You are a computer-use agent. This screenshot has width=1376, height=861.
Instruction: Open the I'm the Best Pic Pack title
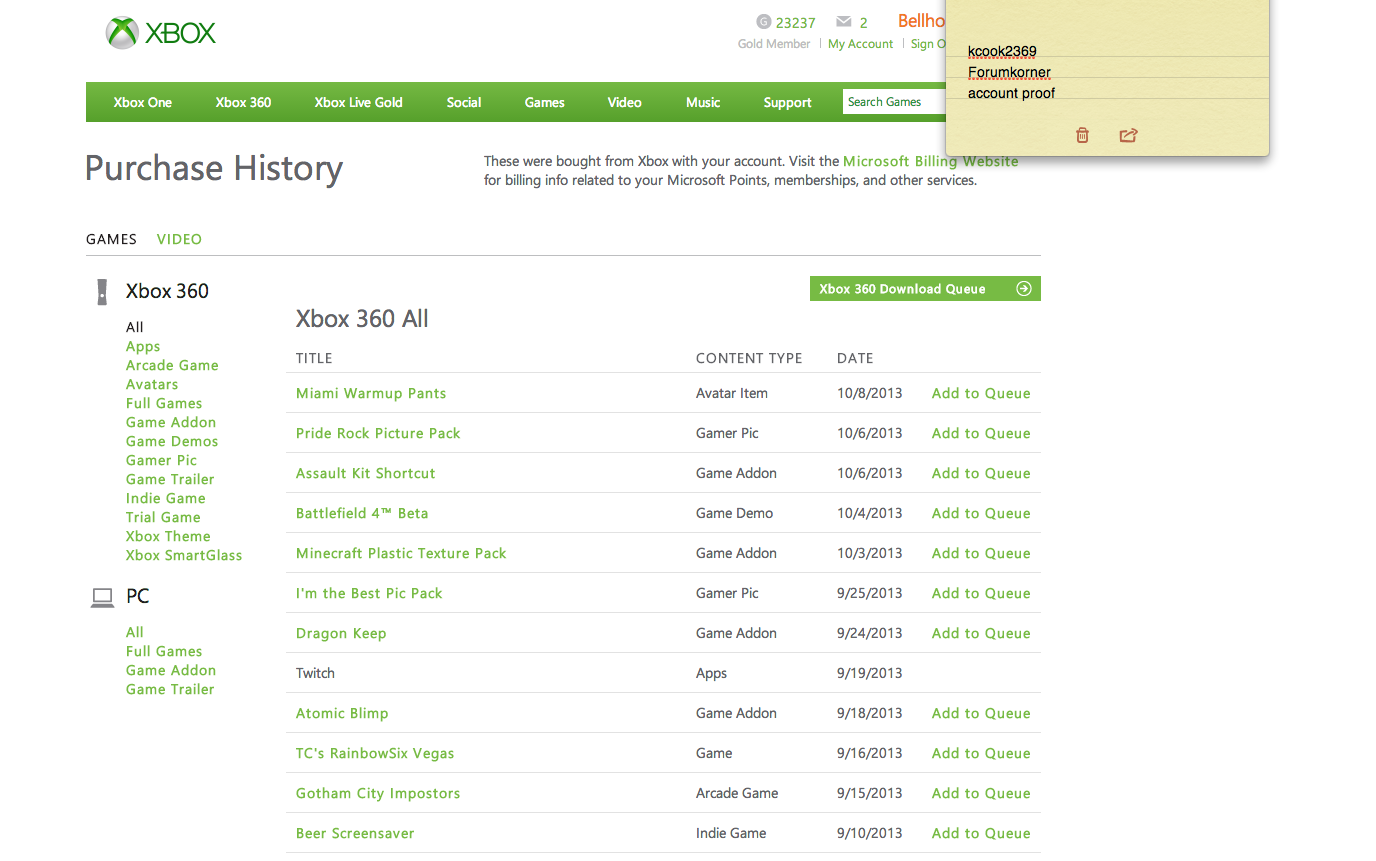pyautogui.click(x=369, y=593)
